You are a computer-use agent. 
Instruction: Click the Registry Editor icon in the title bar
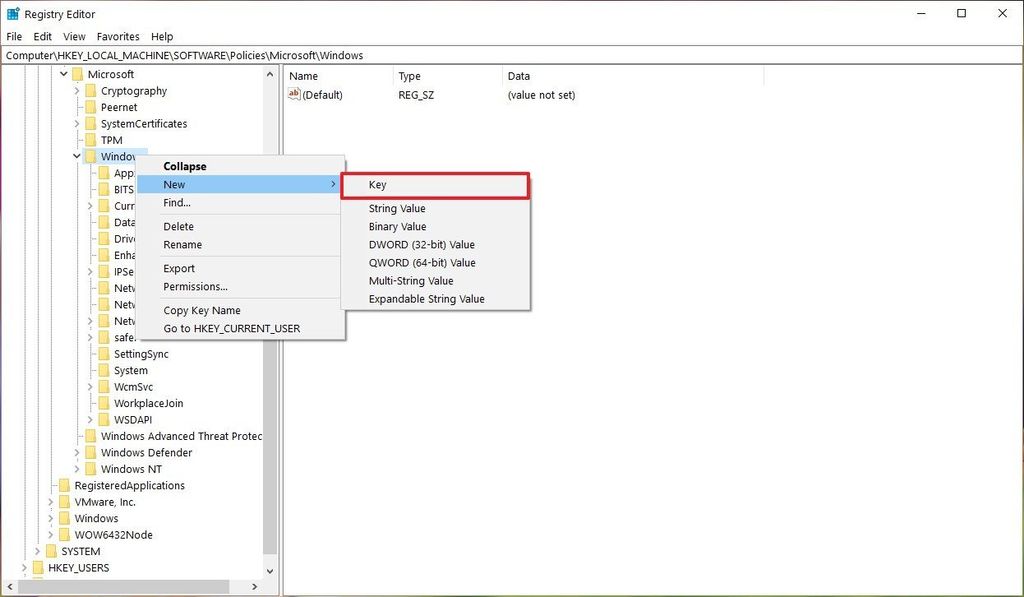tap(11, 13)
